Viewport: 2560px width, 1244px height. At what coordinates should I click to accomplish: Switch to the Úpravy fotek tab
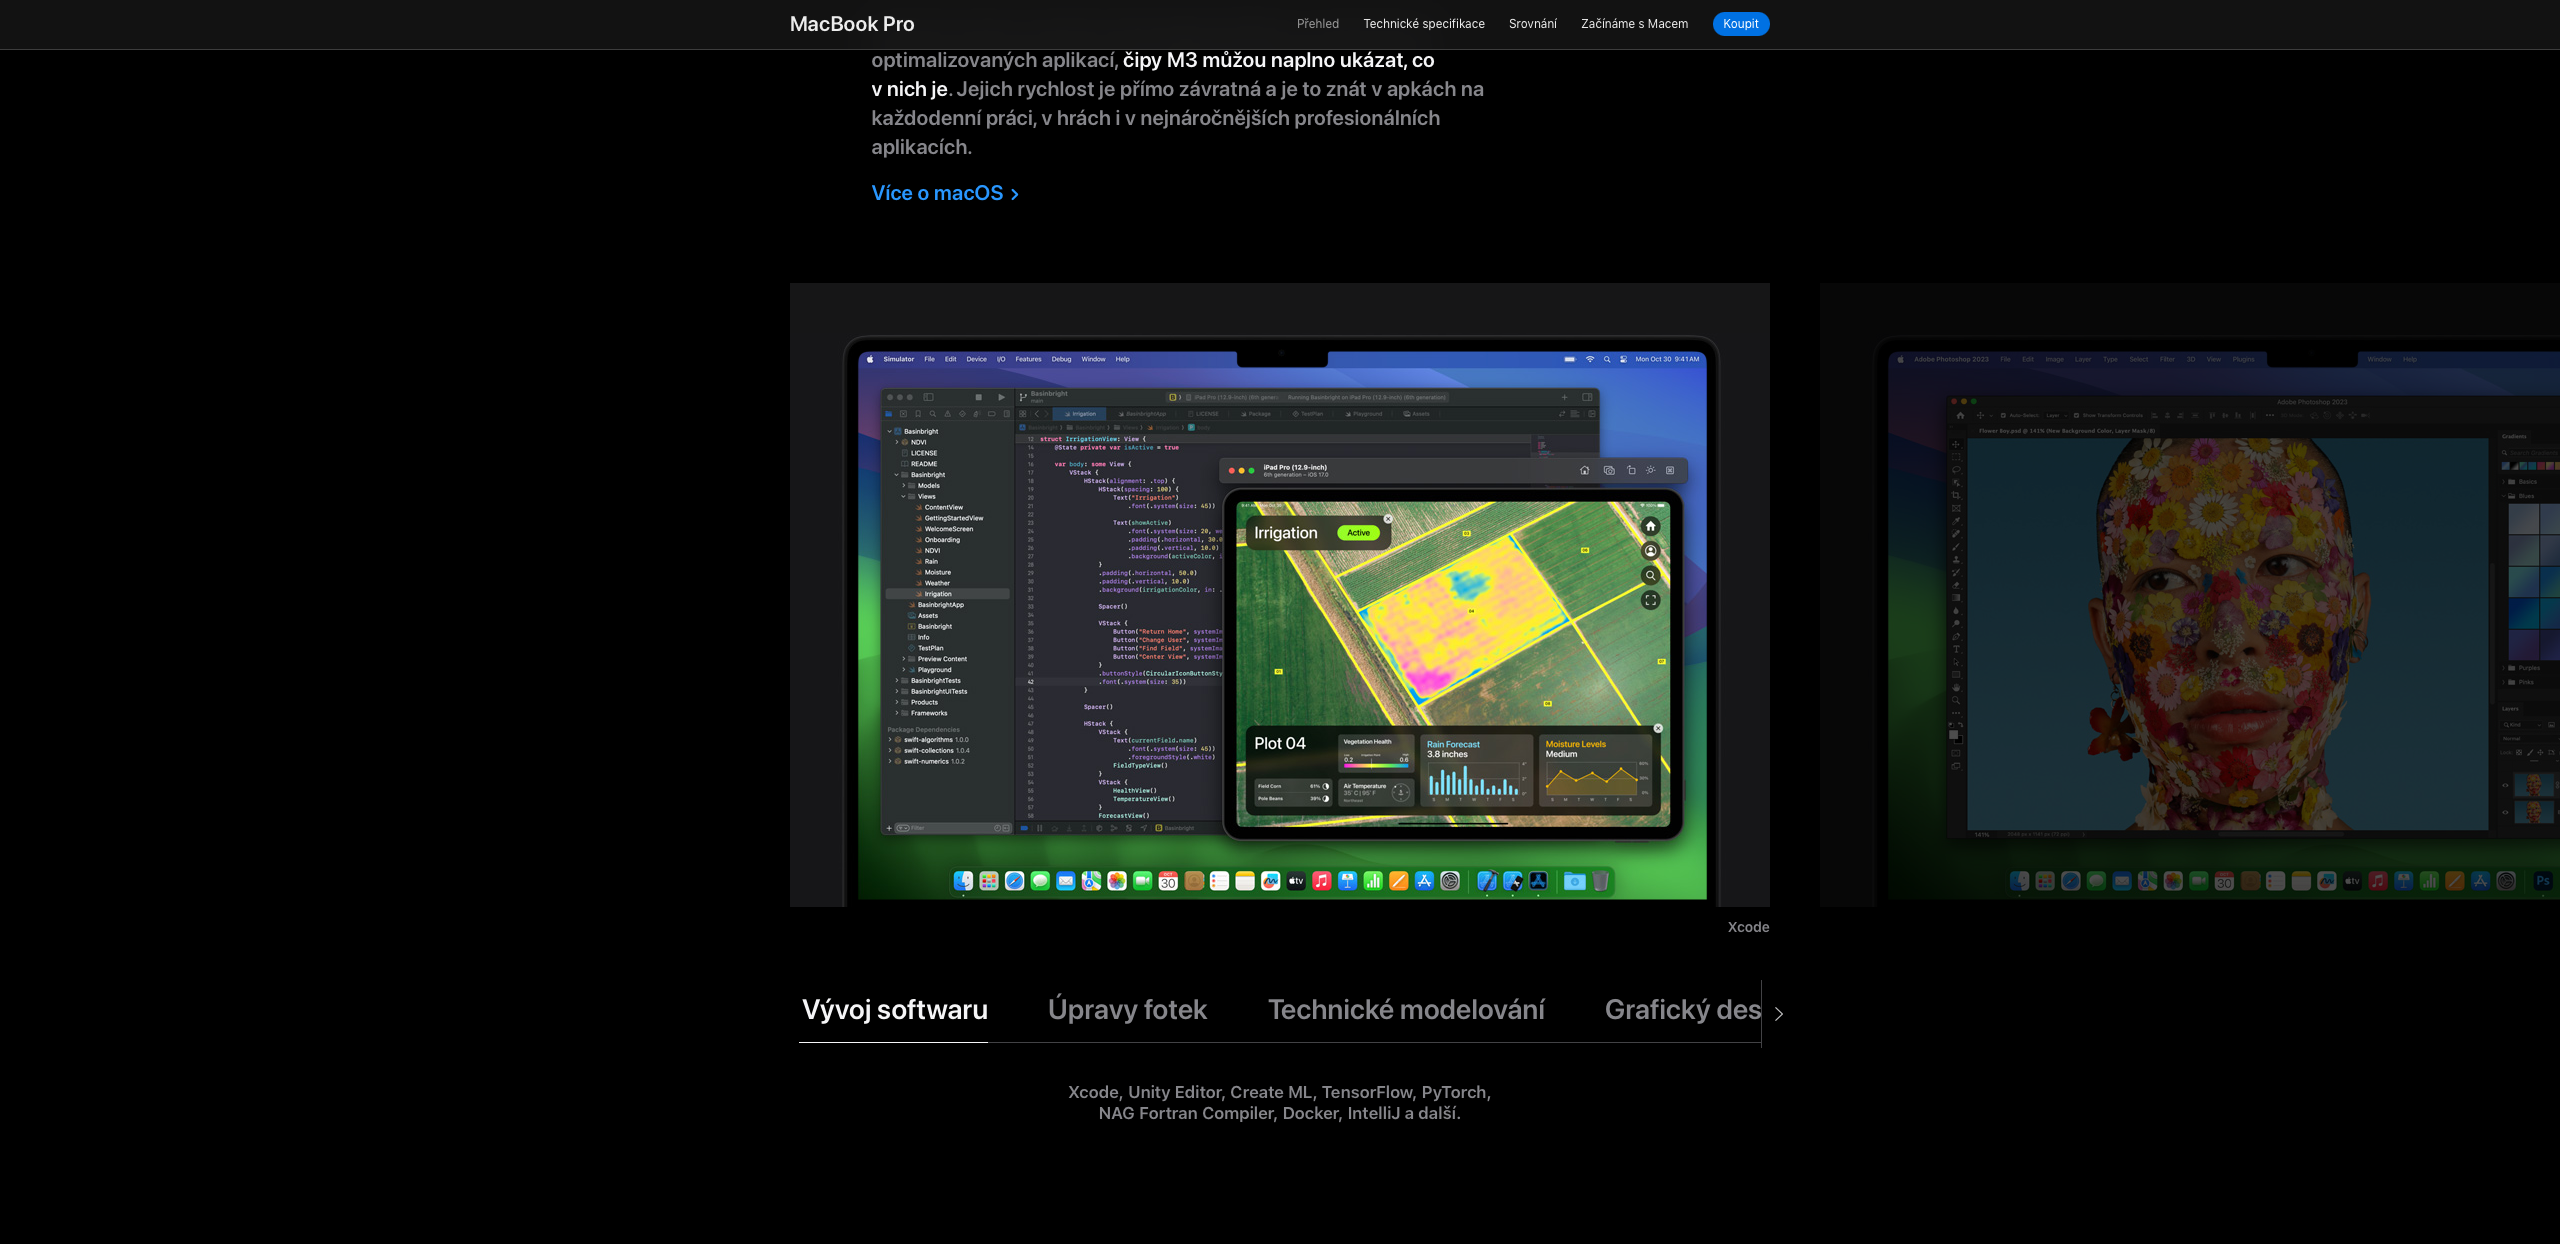(1127, 1010)
